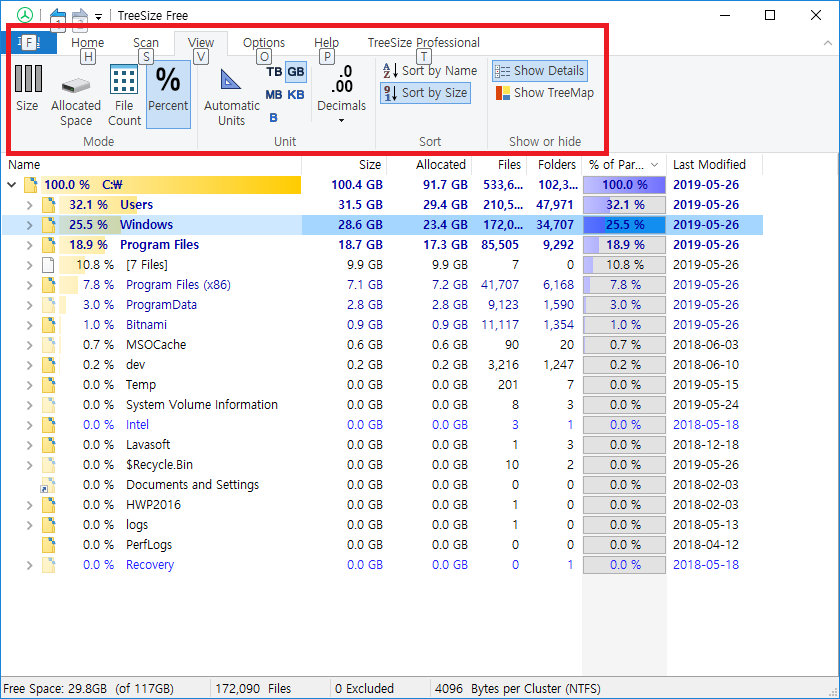Switch to the Home ribbon tab
Screen dimensions: 840x699
[87, 42]
